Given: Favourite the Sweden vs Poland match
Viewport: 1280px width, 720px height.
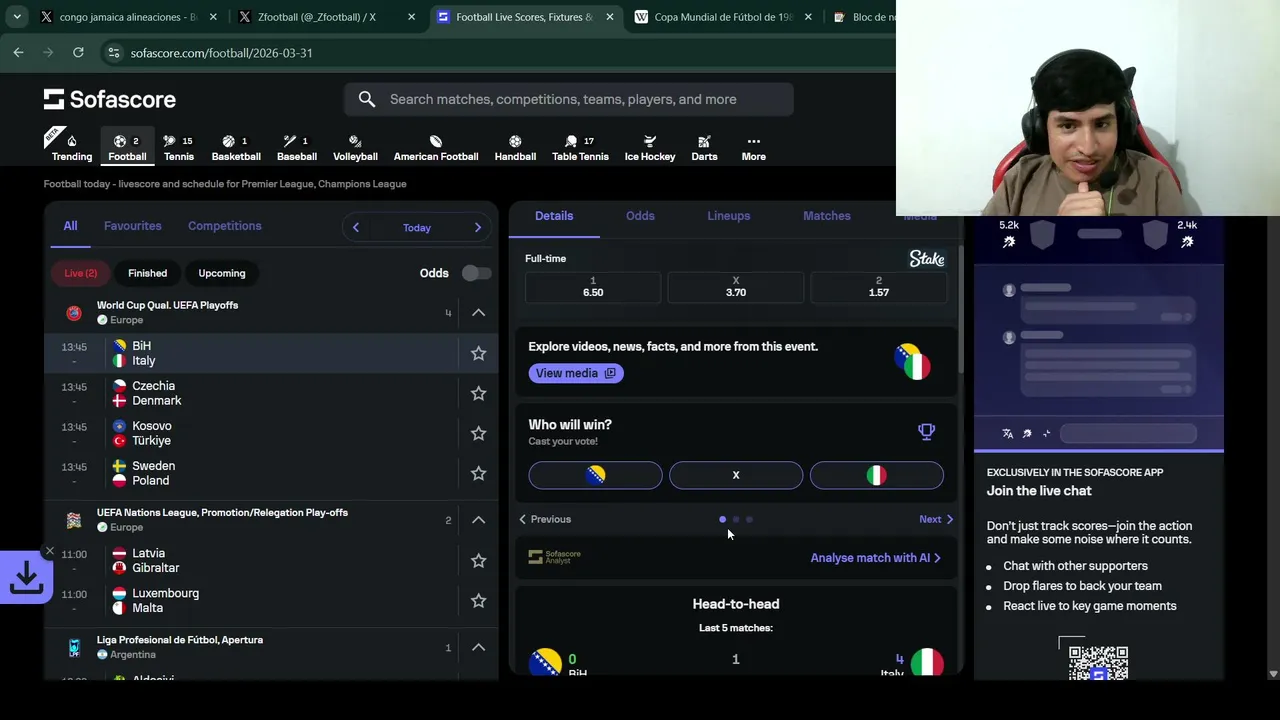Looking at the screenshot, I should tap(478, 473).
